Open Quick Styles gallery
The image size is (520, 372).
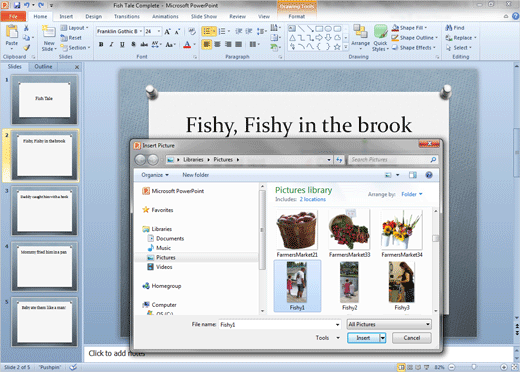380,38
